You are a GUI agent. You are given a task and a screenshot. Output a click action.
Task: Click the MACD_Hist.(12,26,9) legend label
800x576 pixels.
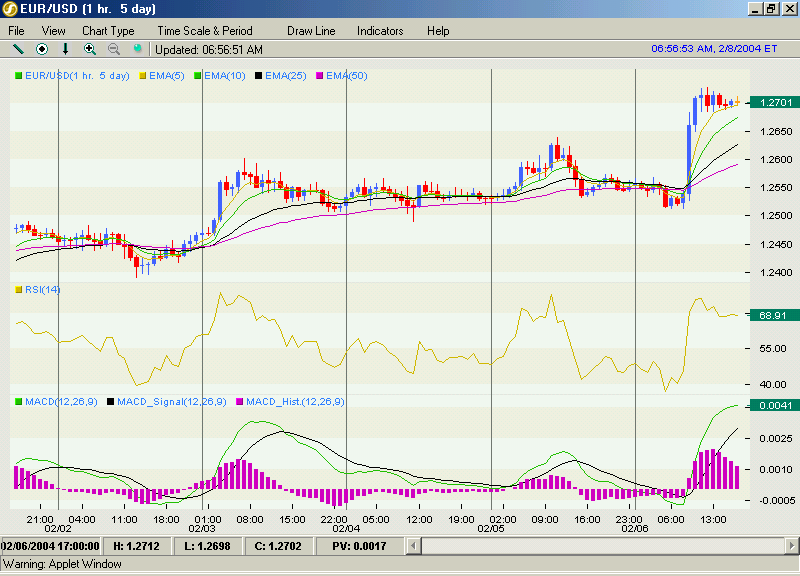295,402
